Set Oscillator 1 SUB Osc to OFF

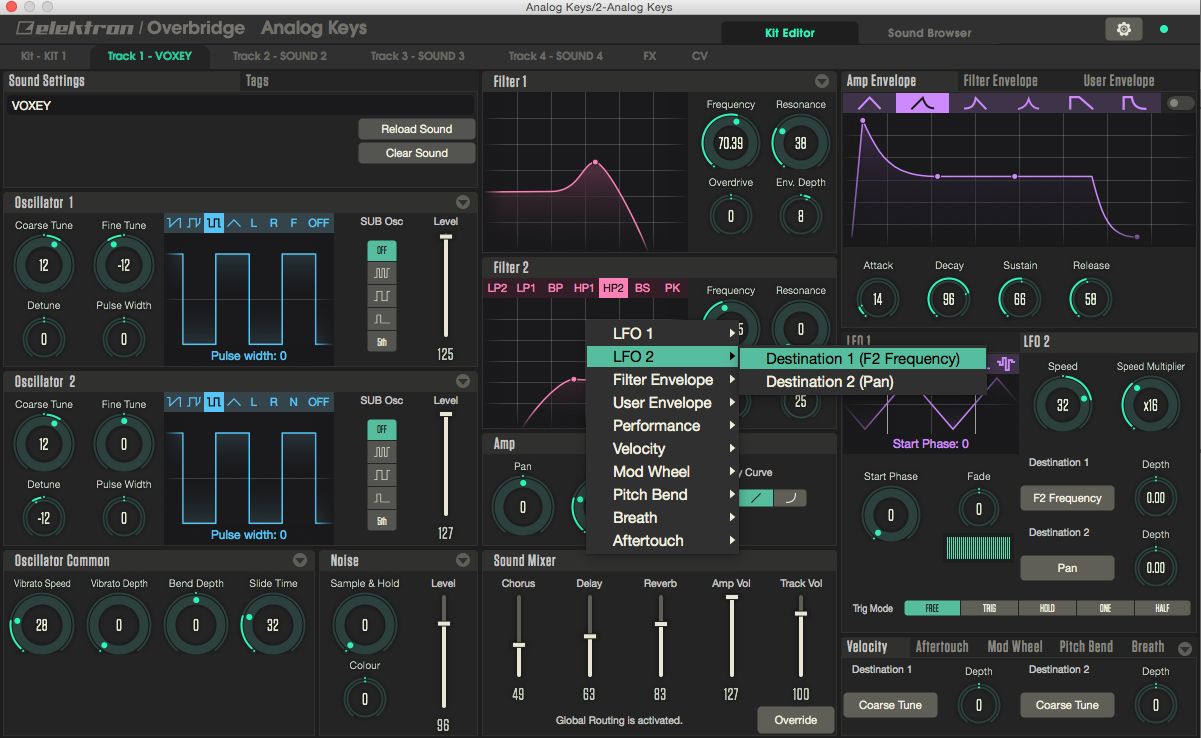point(382,250)
